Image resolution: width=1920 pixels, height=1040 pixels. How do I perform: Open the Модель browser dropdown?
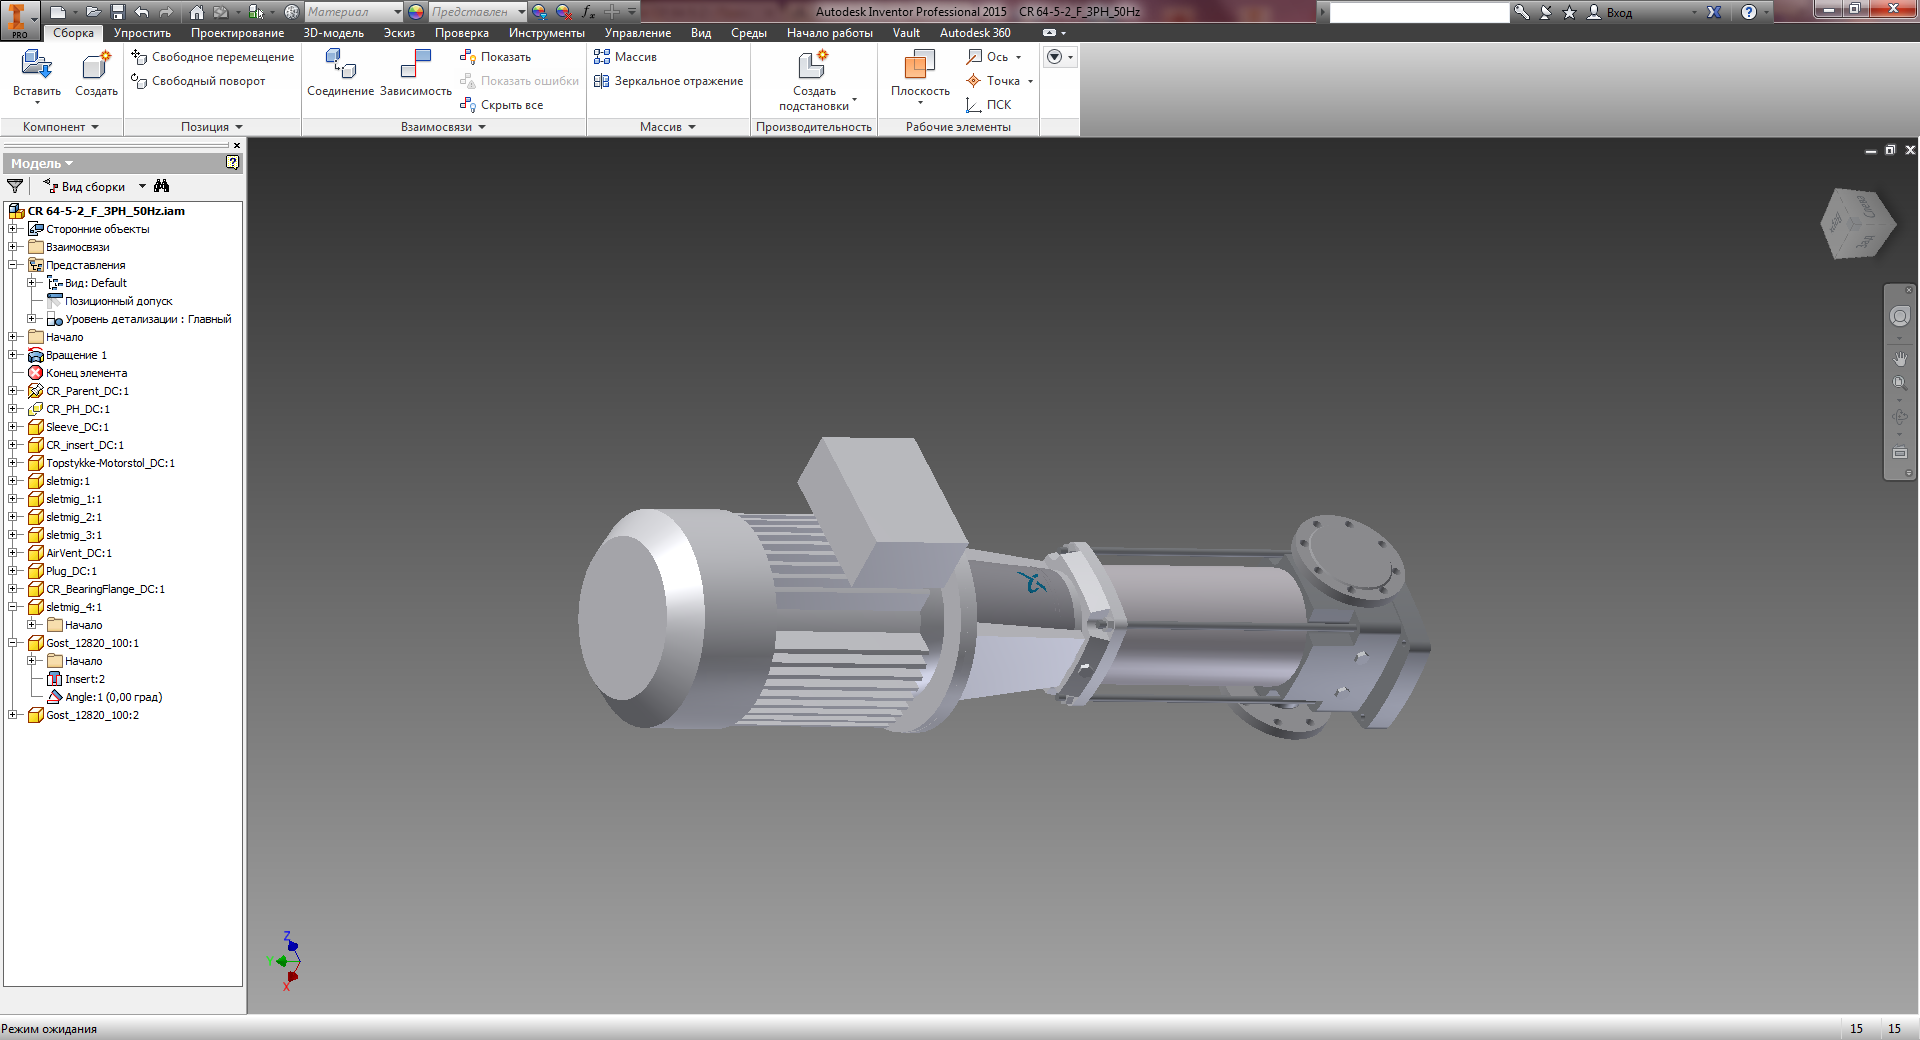click(x=42, y=163)
